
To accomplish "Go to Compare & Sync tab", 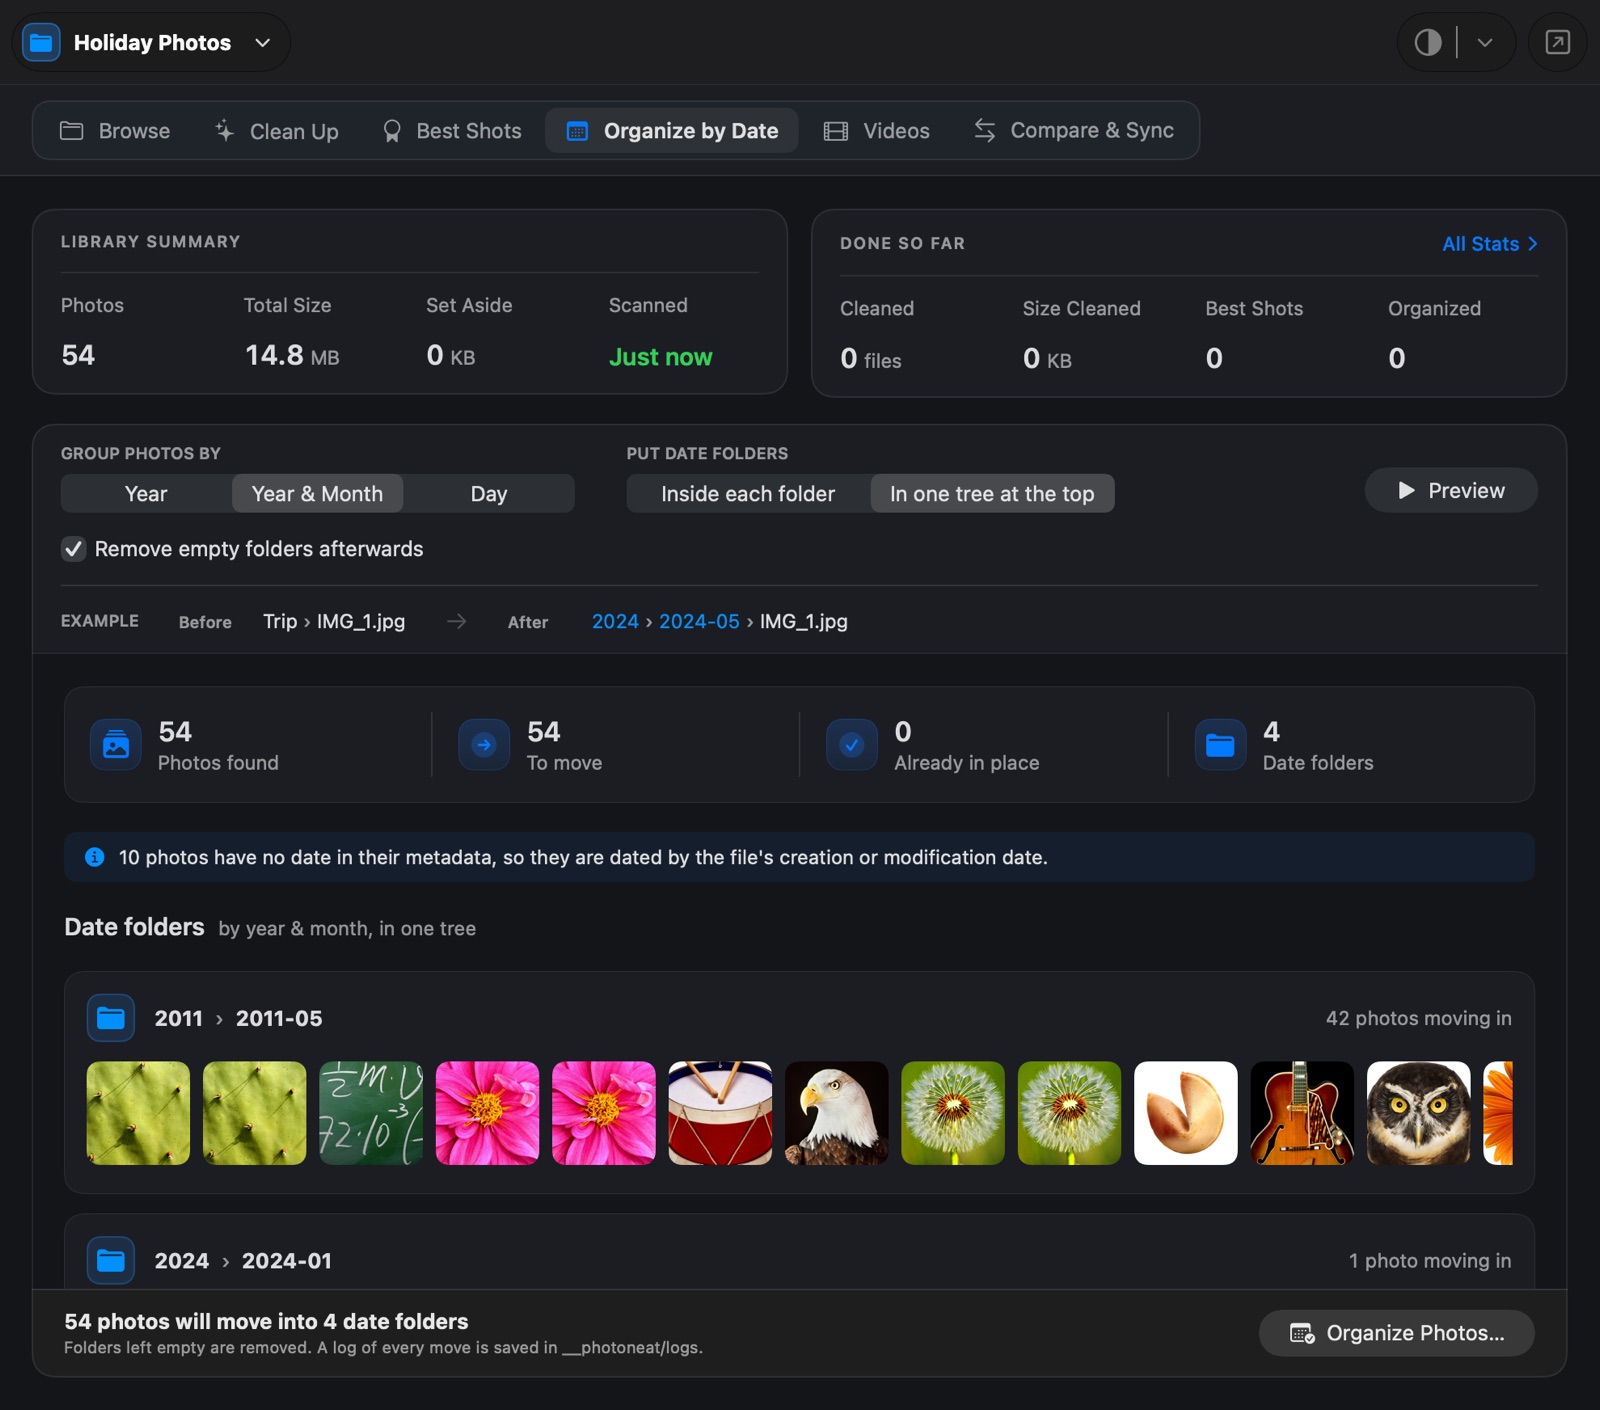I will (x=1074, y=131).
